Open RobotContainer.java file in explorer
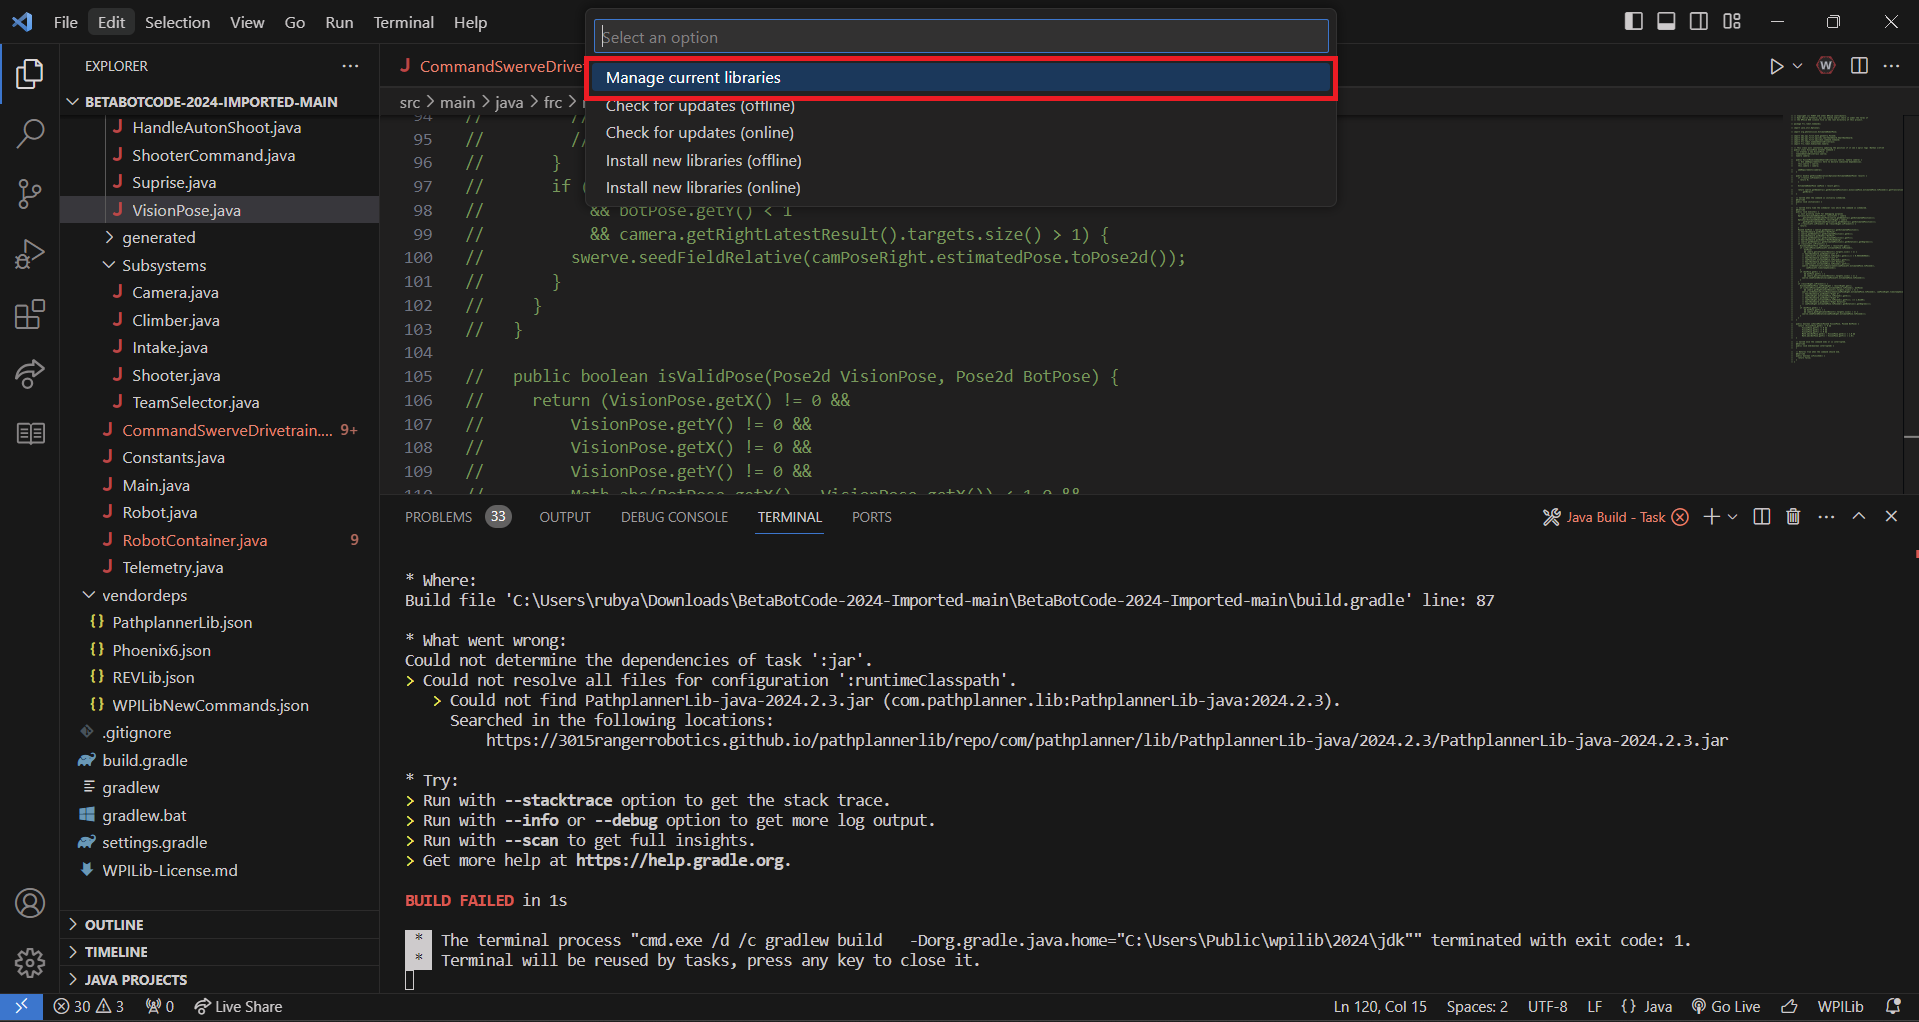The width and height of the screenshot is (1919, 1022). point(195,541)
